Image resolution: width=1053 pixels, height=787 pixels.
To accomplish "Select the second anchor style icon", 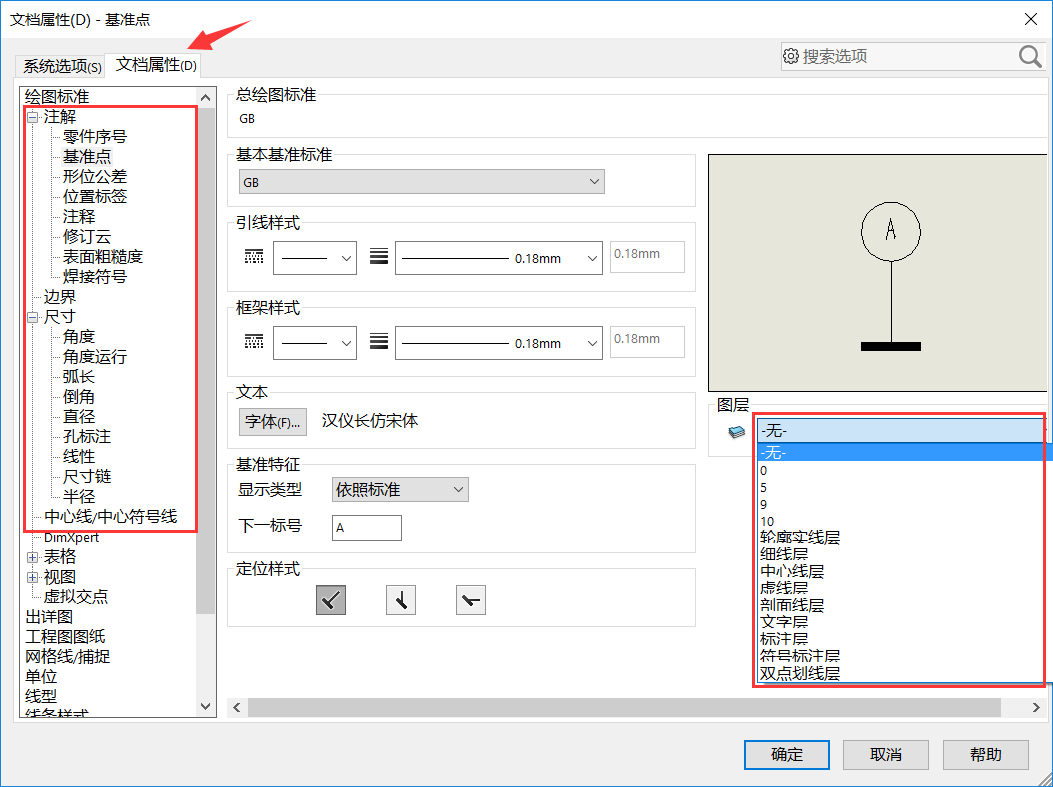I will pos(401,600).
